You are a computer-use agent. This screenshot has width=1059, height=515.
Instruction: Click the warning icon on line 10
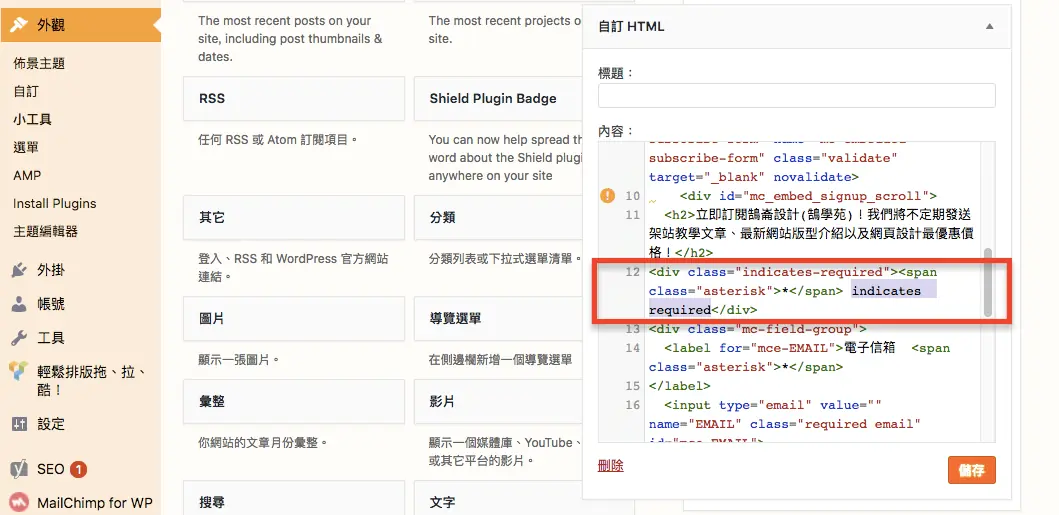point(608,196)
